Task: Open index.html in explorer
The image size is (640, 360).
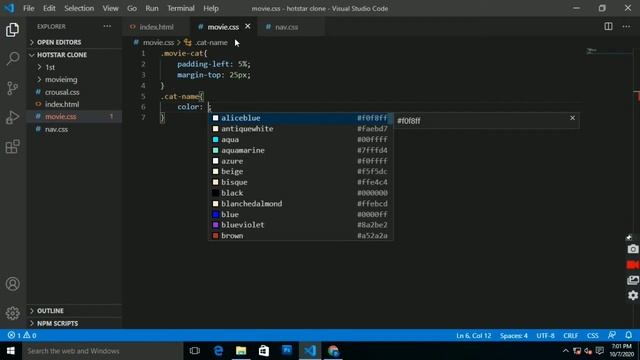Action: (75, 104)
